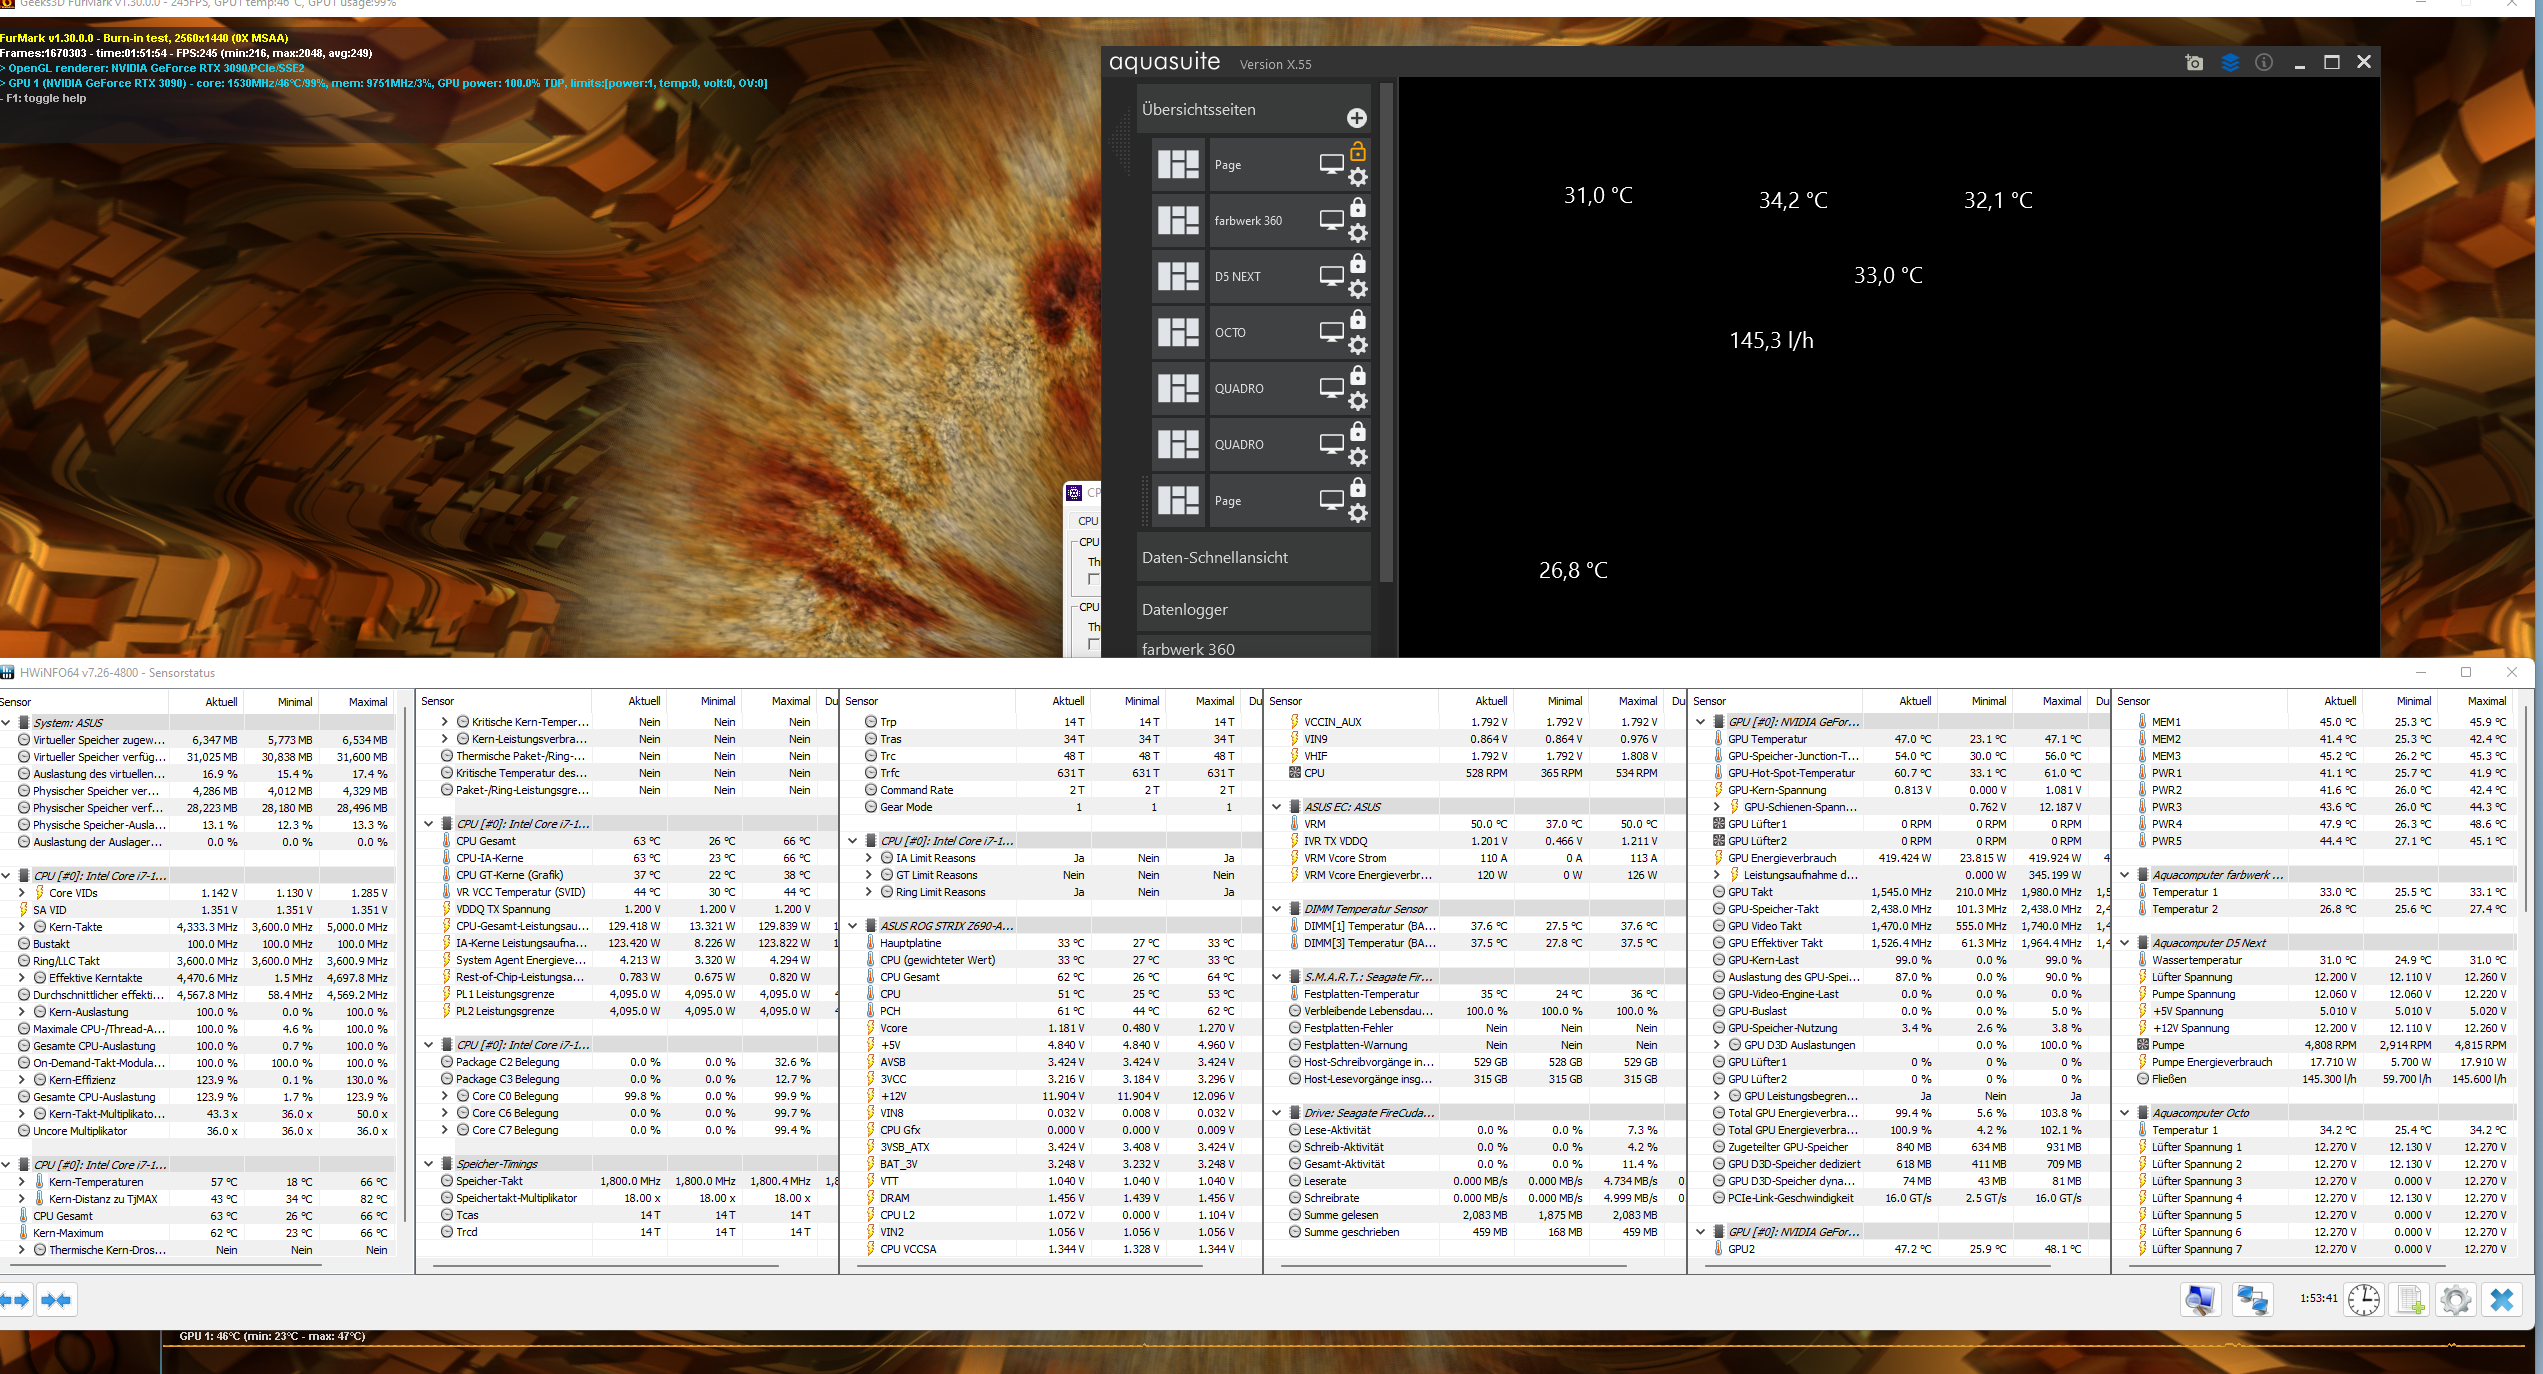Toggle desktop mode monitor for OCTO
This screenshot has width=2543, height=1374.
(1331, 332)
